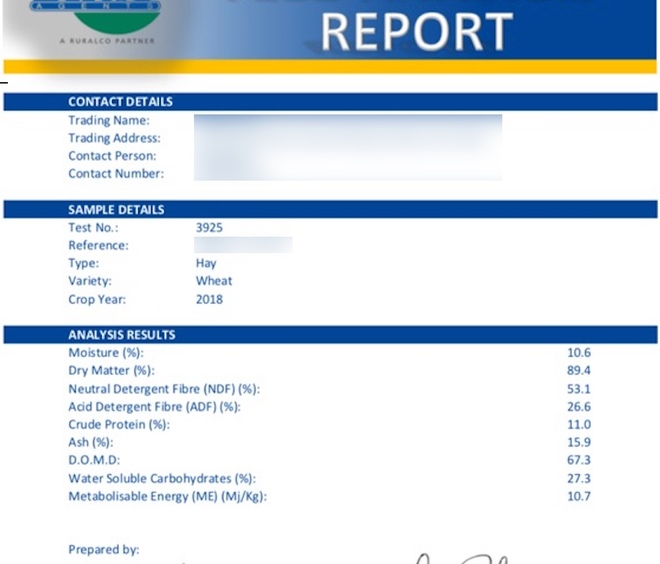Screen dimensions: 660x564
Task: Click the blurred contact information field
Action: [x=347, y=147]
